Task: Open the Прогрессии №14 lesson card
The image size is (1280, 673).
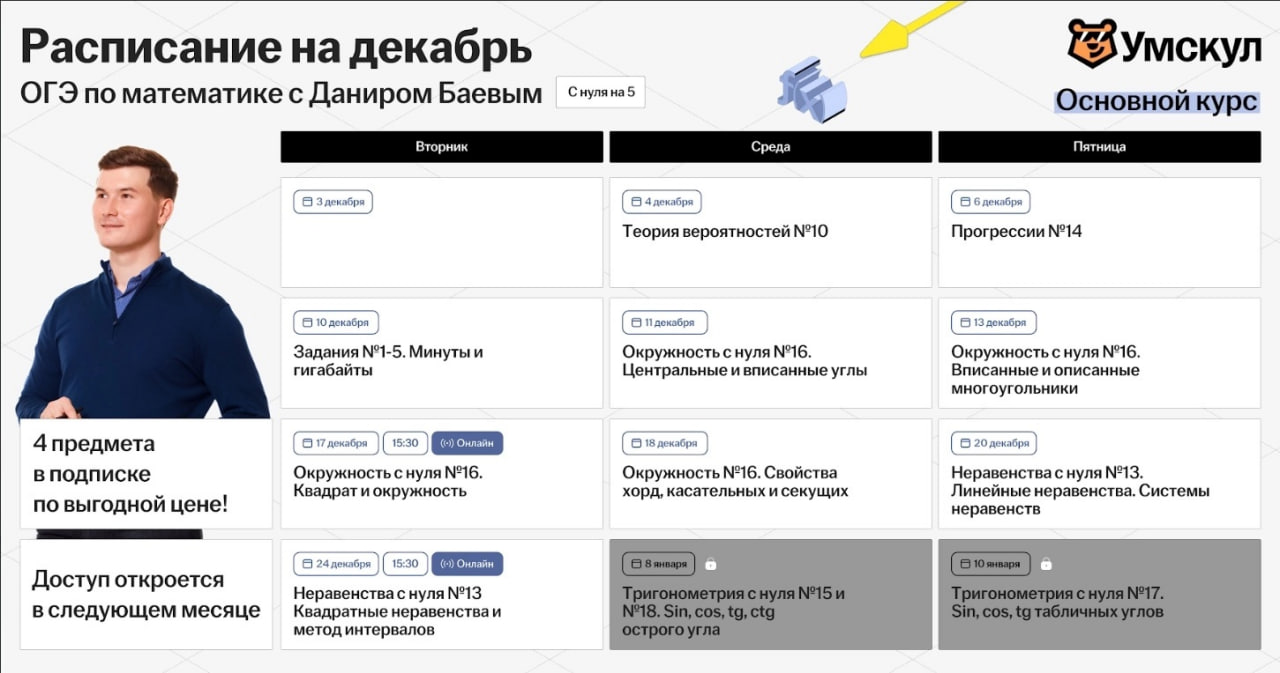Action: coord(1098,232)
